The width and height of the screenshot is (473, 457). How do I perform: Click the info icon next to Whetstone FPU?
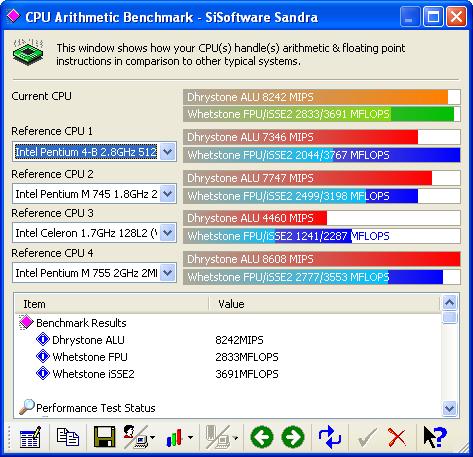point(43,356)
